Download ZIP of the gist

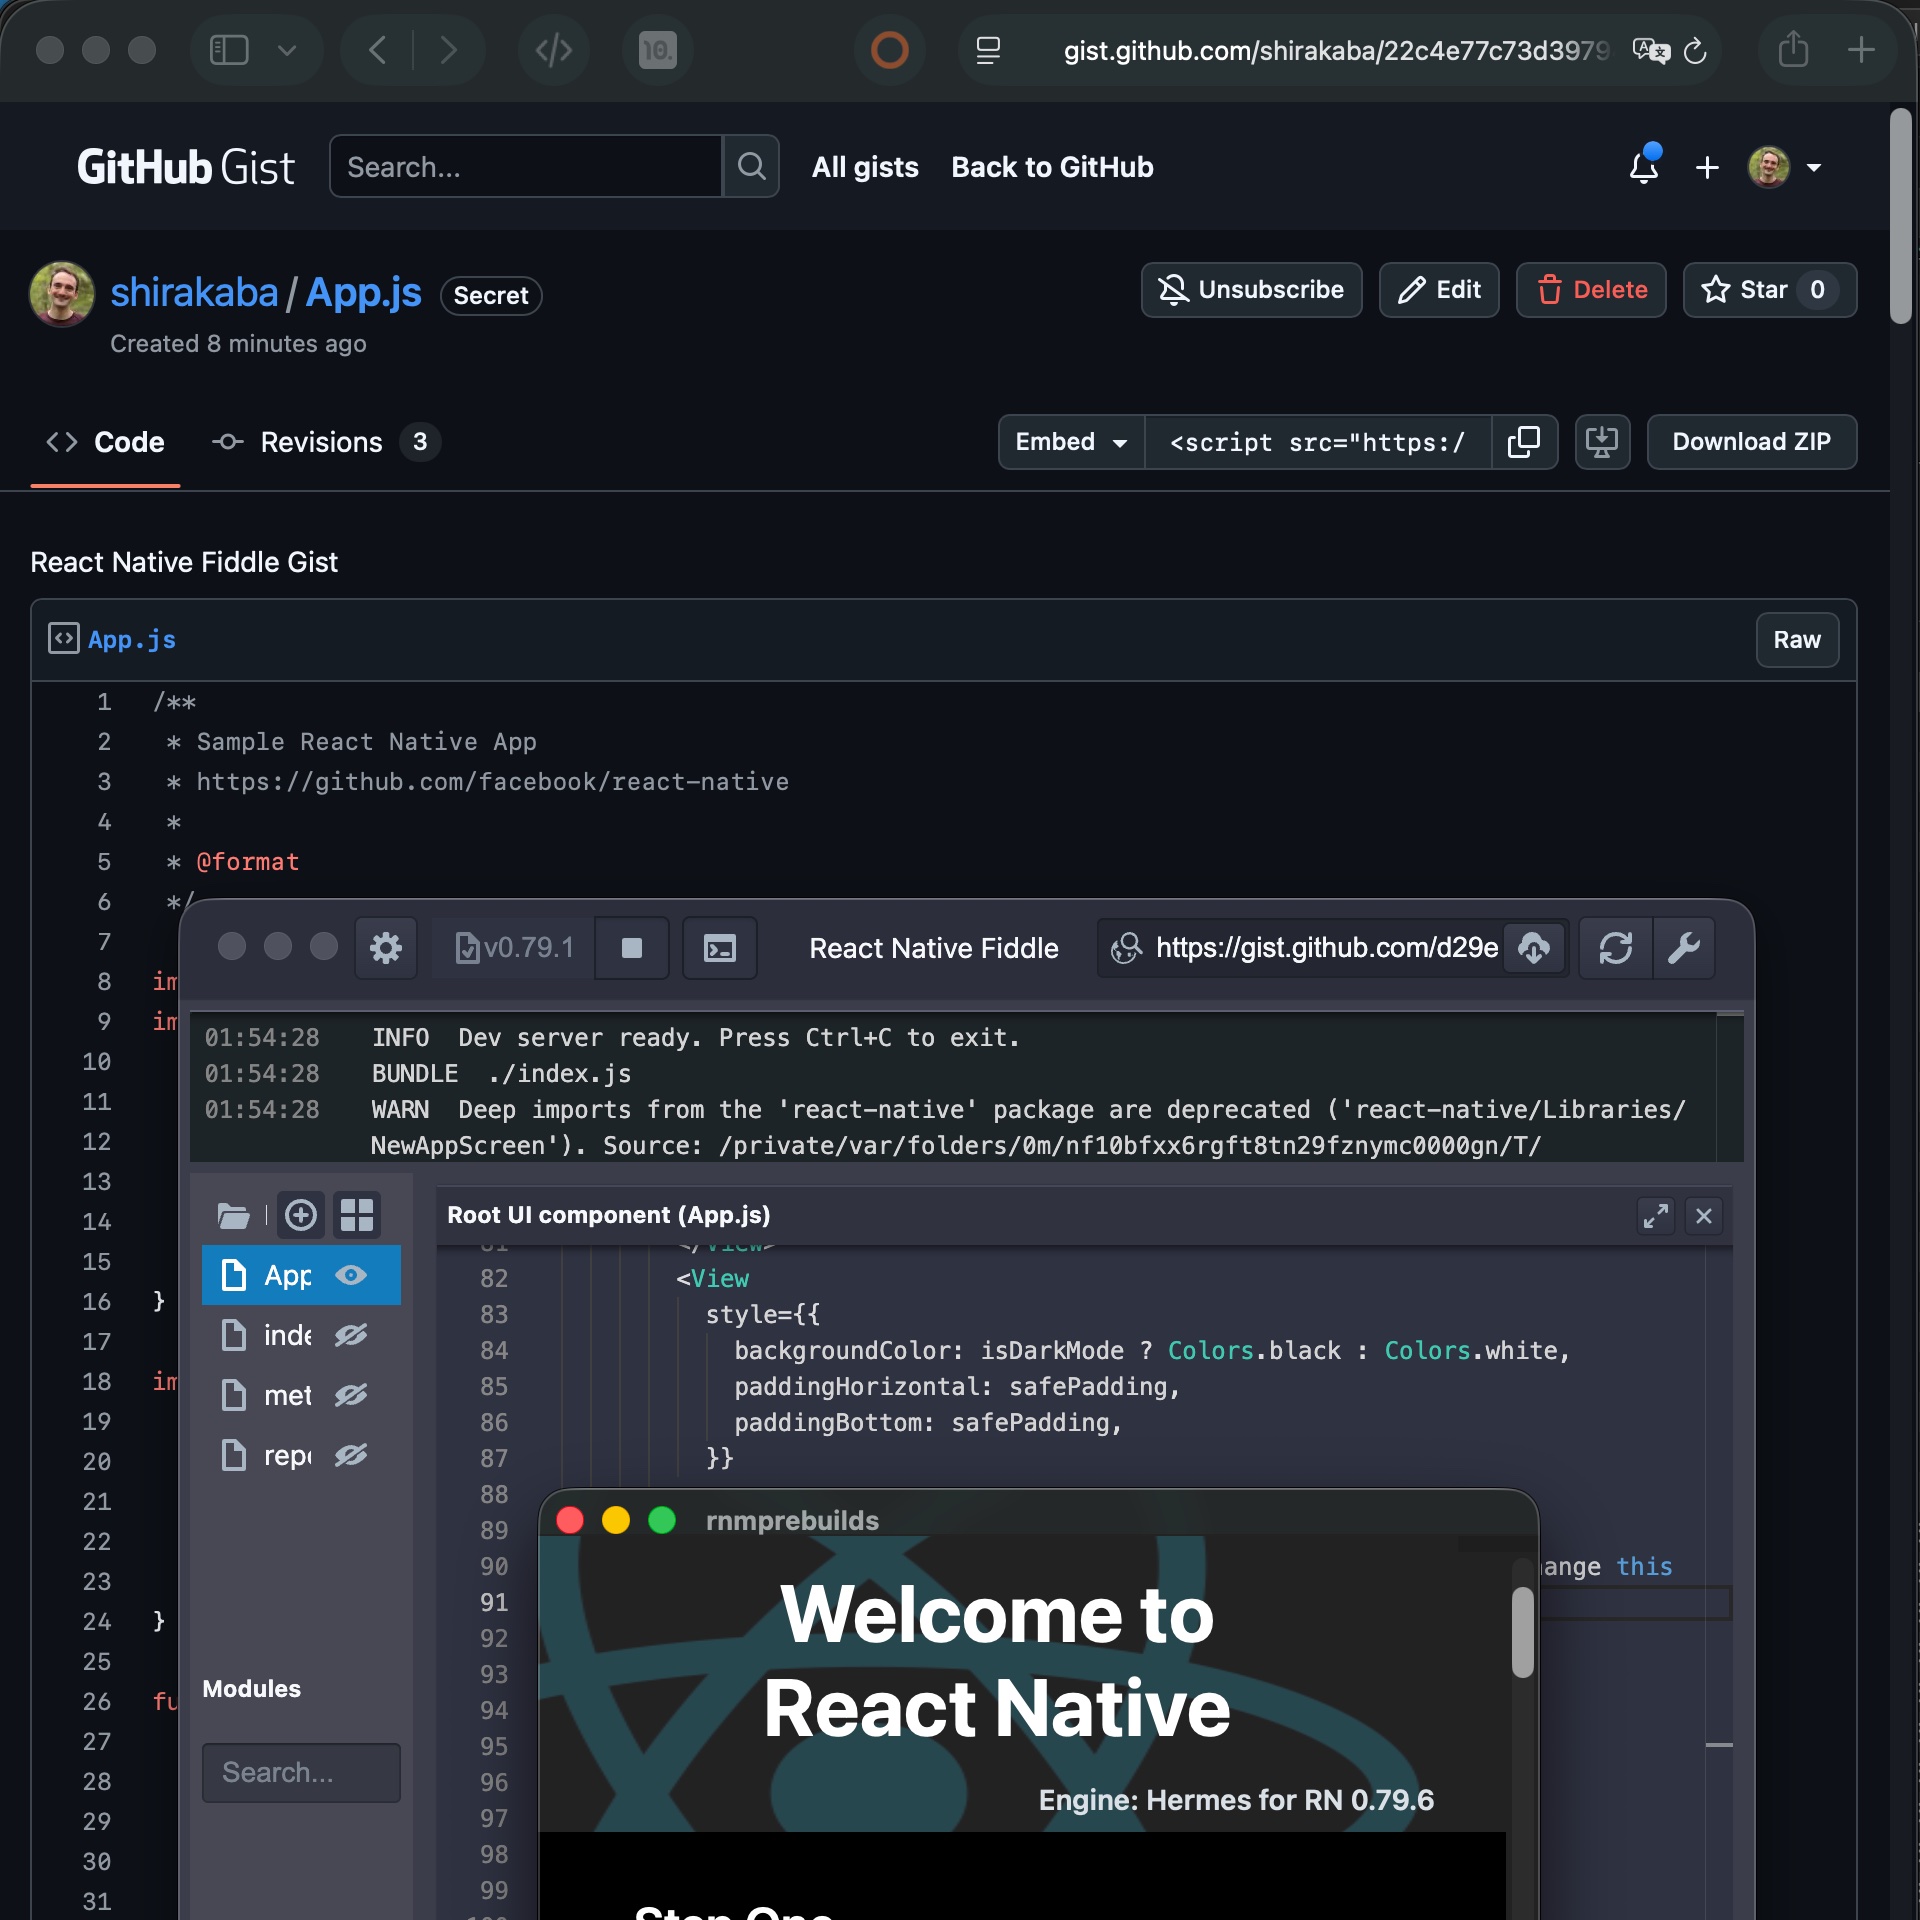(x=1751, y=442)
